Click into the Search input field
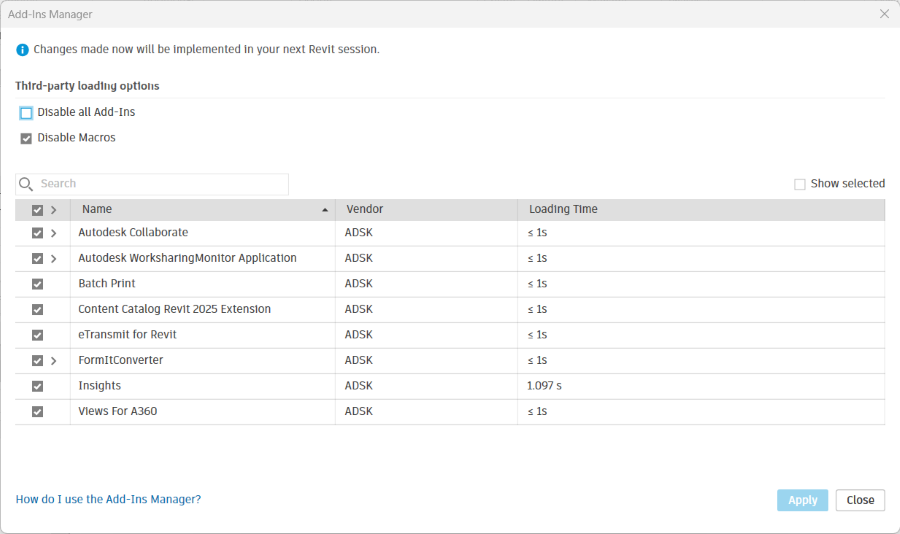Image resolution: width=900 pixels, height=534 pixels. (160, 184)
